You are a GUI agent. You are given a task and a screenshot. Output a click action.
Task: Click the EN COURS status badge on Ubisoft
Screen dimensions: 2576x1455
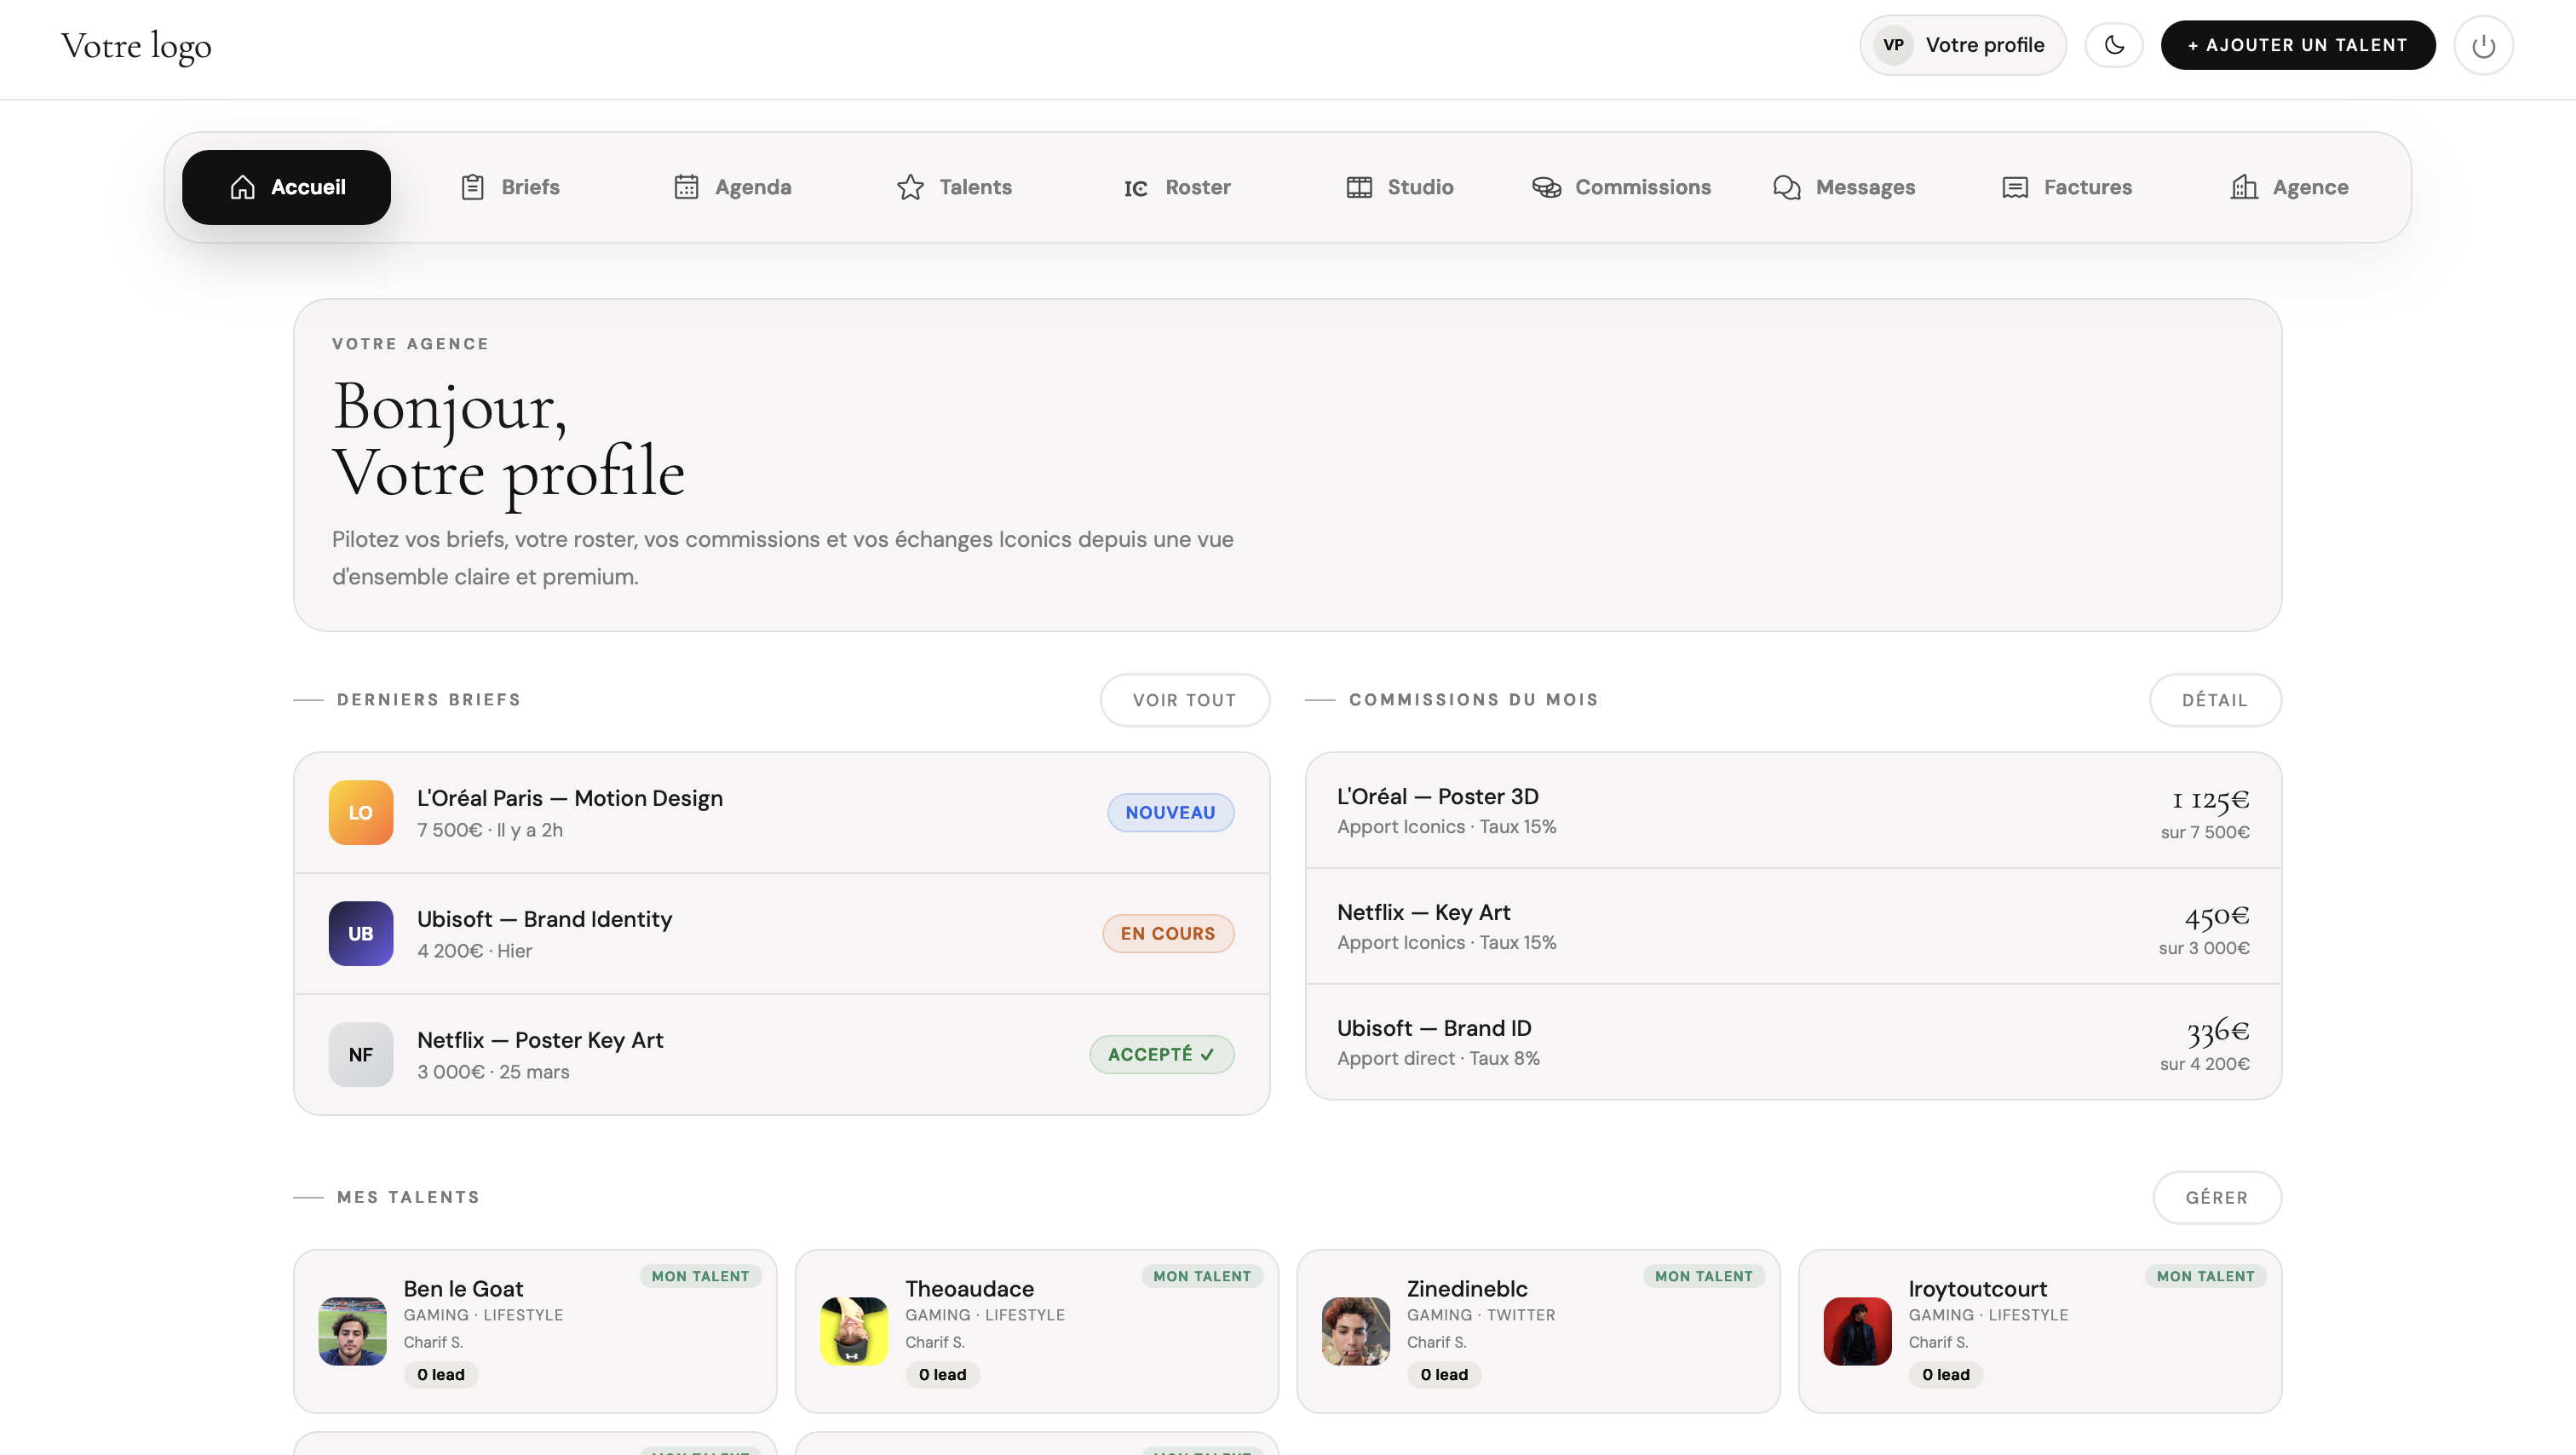(1167, 933)
